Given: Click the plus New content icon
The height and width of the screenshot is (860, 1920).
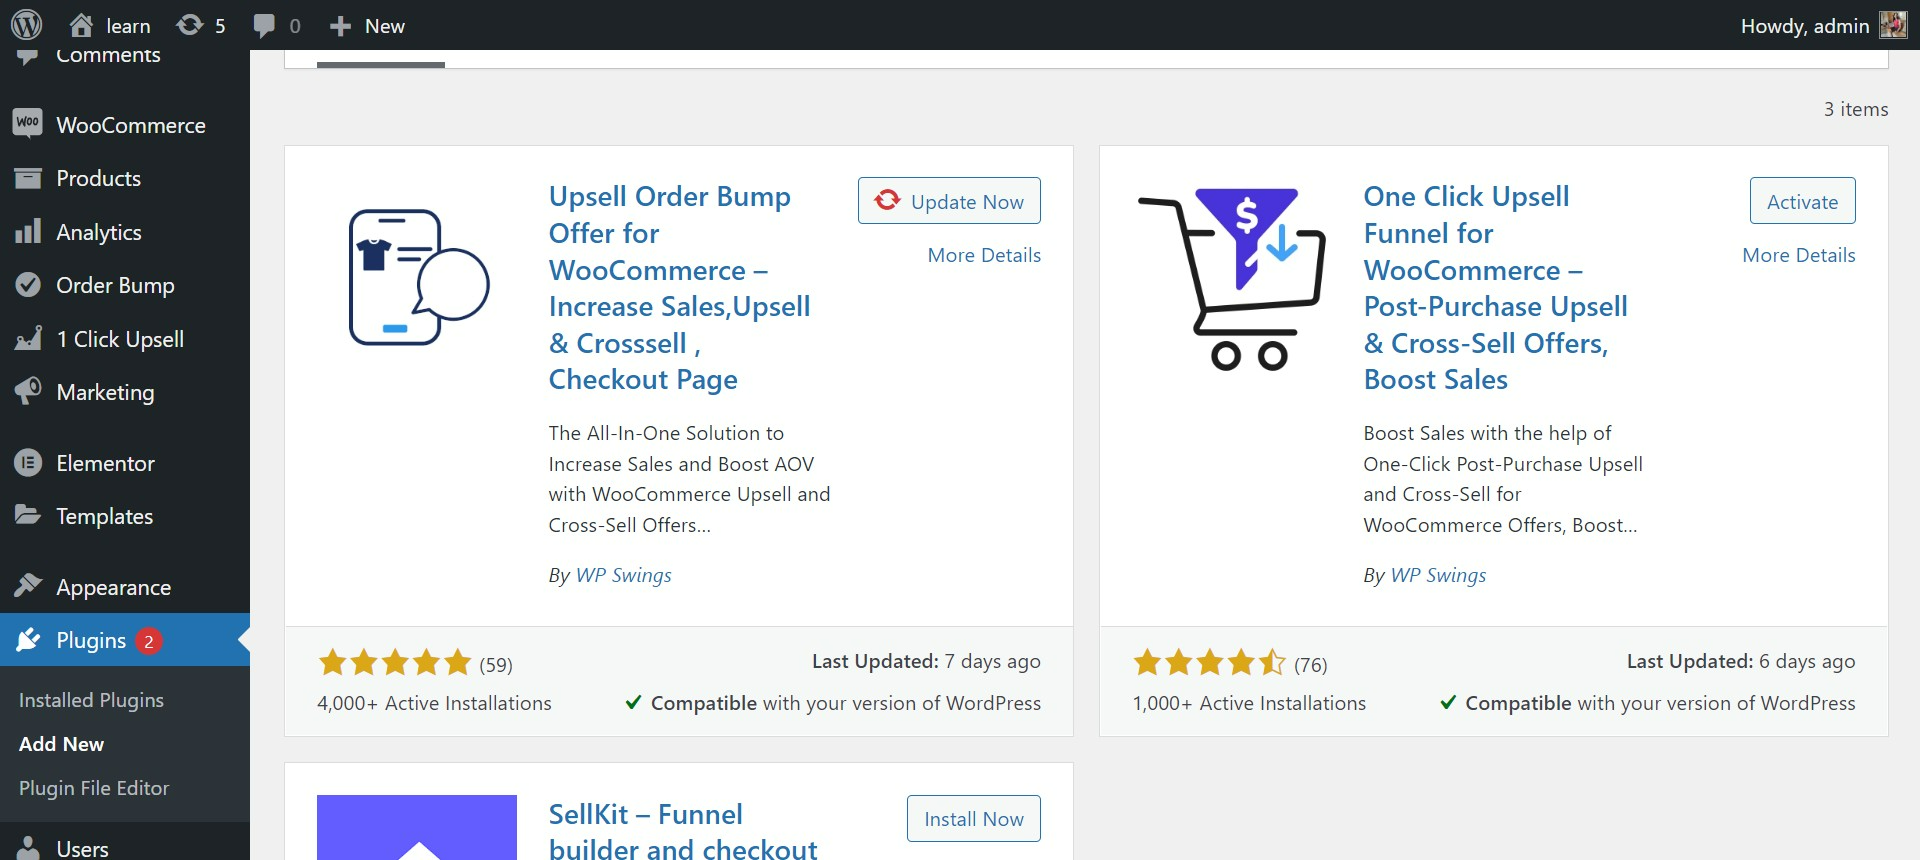Looking at the screenshot, I should 340,26.
